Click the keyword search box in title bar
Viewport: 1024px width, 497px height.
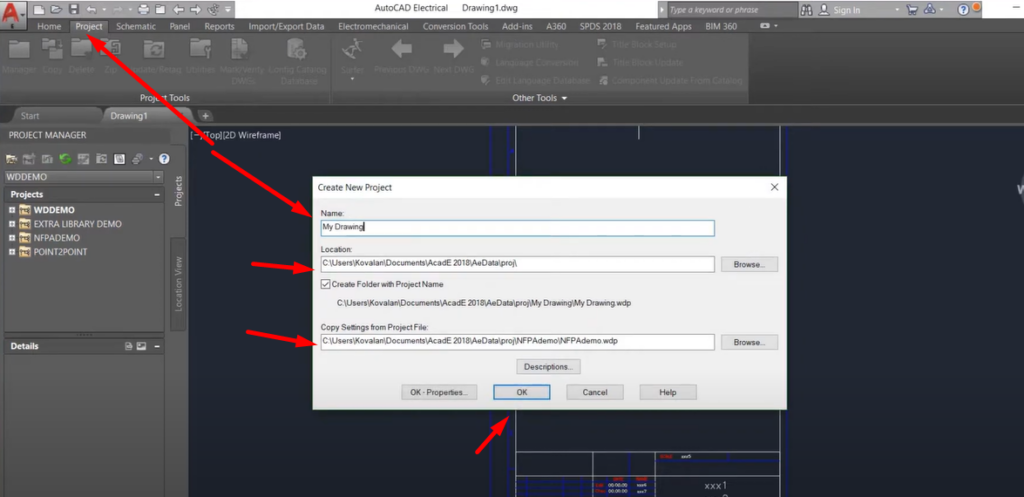pos(731,10)
